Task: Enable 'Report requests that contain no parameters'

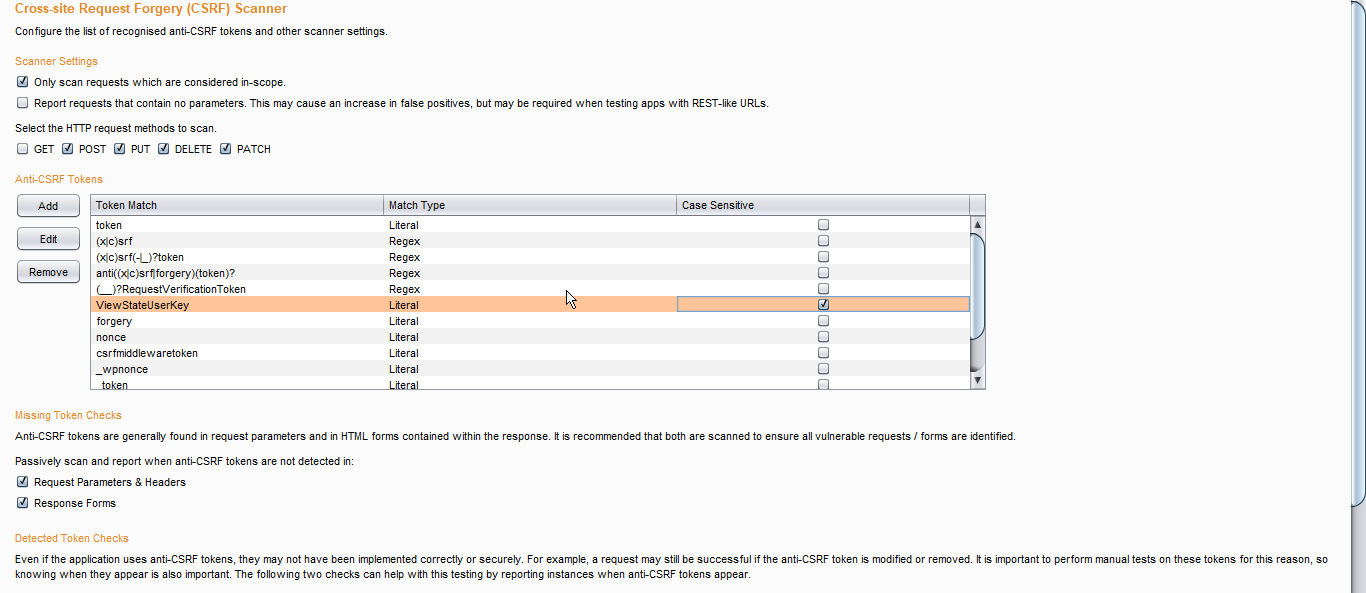Action: tap(22, 103)
